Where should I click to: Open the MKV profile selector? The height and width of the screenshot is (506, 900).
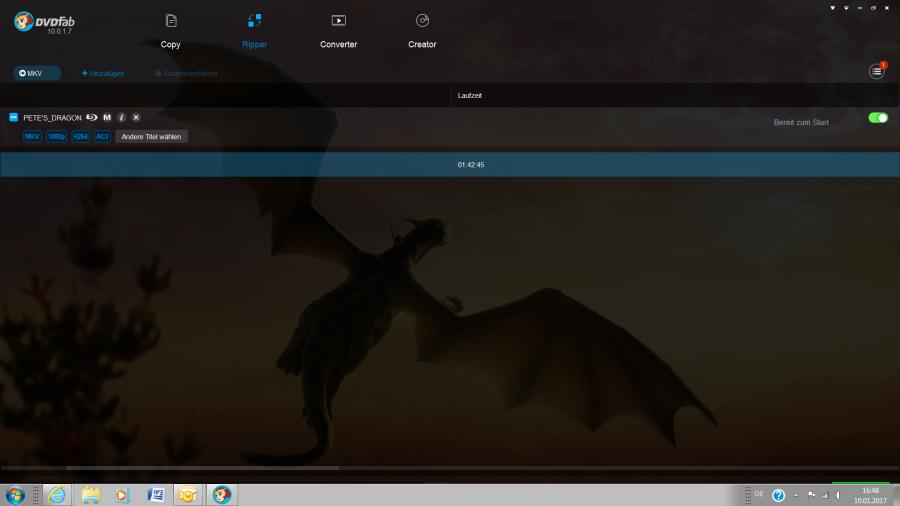coord(37,73)
